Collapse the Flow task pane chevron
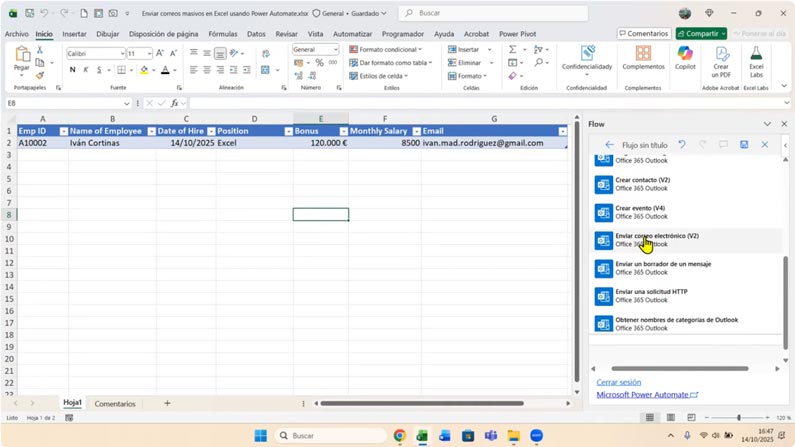Image resolution: width=795 pixels, height=447 pixels. pyautogui.click(x=767, y=124)
